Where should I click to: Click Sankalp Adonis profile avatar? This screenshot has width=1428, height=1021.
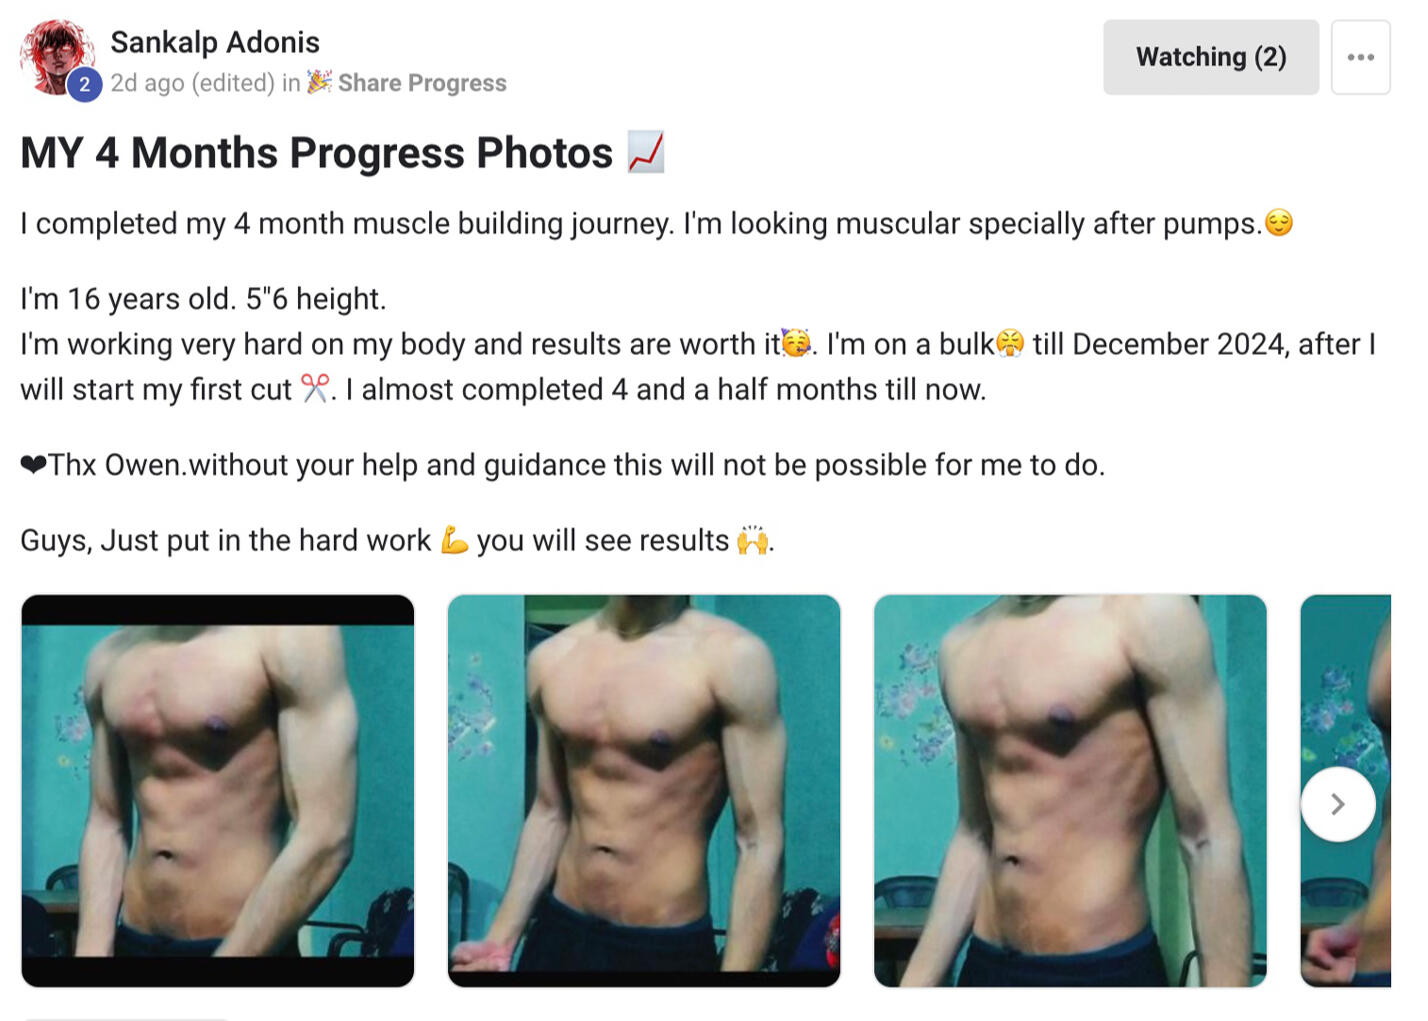(57, 57)
